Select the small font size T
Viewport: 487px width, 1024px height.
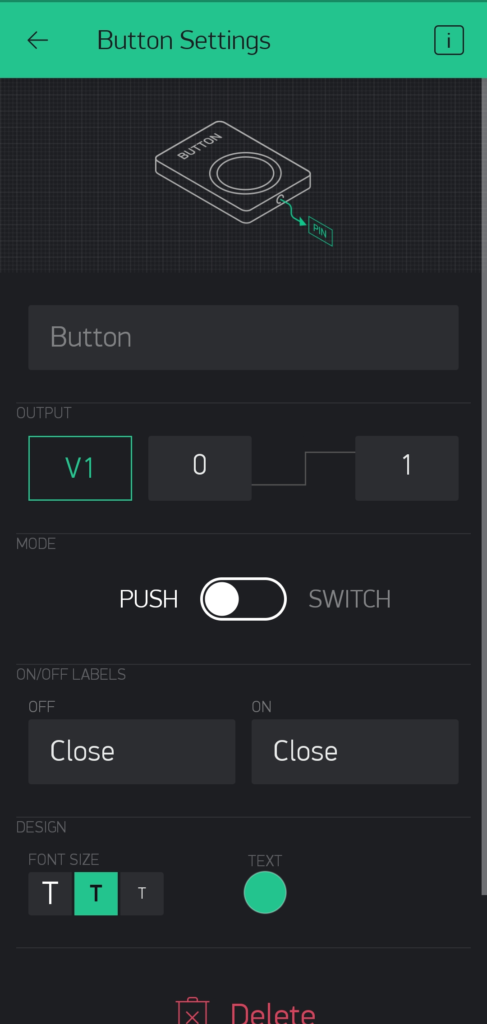point(142,893)
